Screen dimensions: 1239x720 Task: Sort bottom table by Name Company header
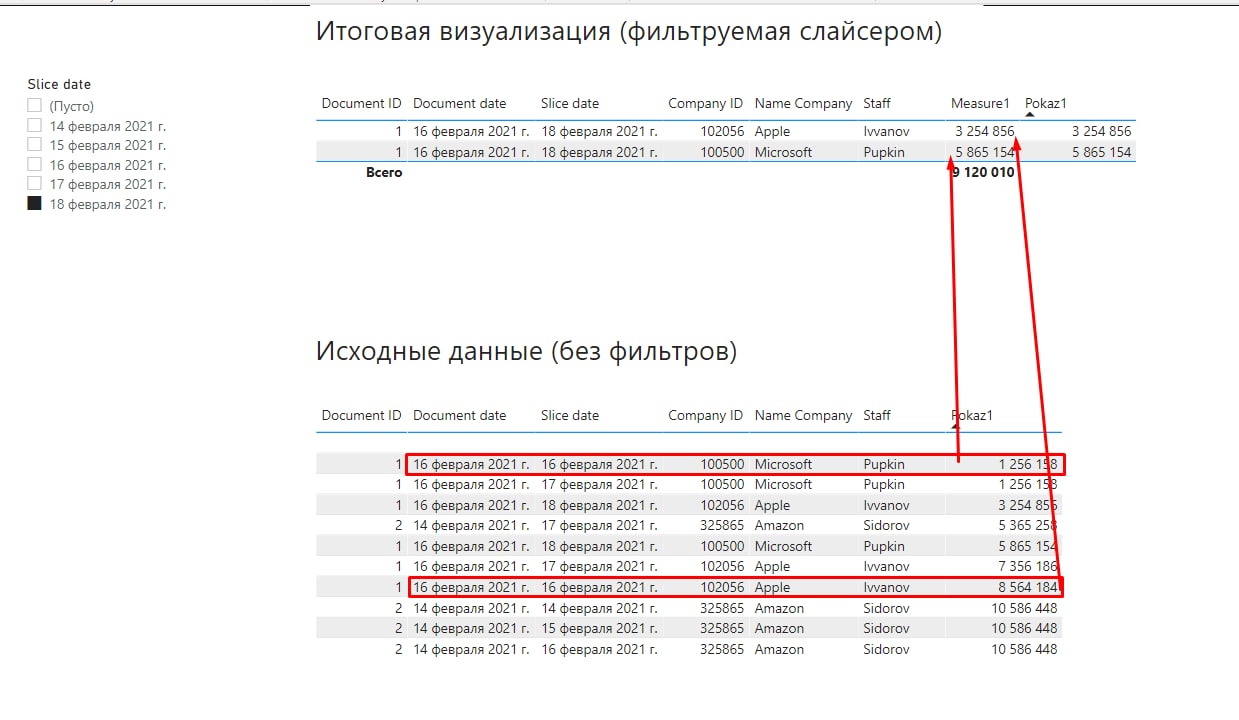[803, 415]
